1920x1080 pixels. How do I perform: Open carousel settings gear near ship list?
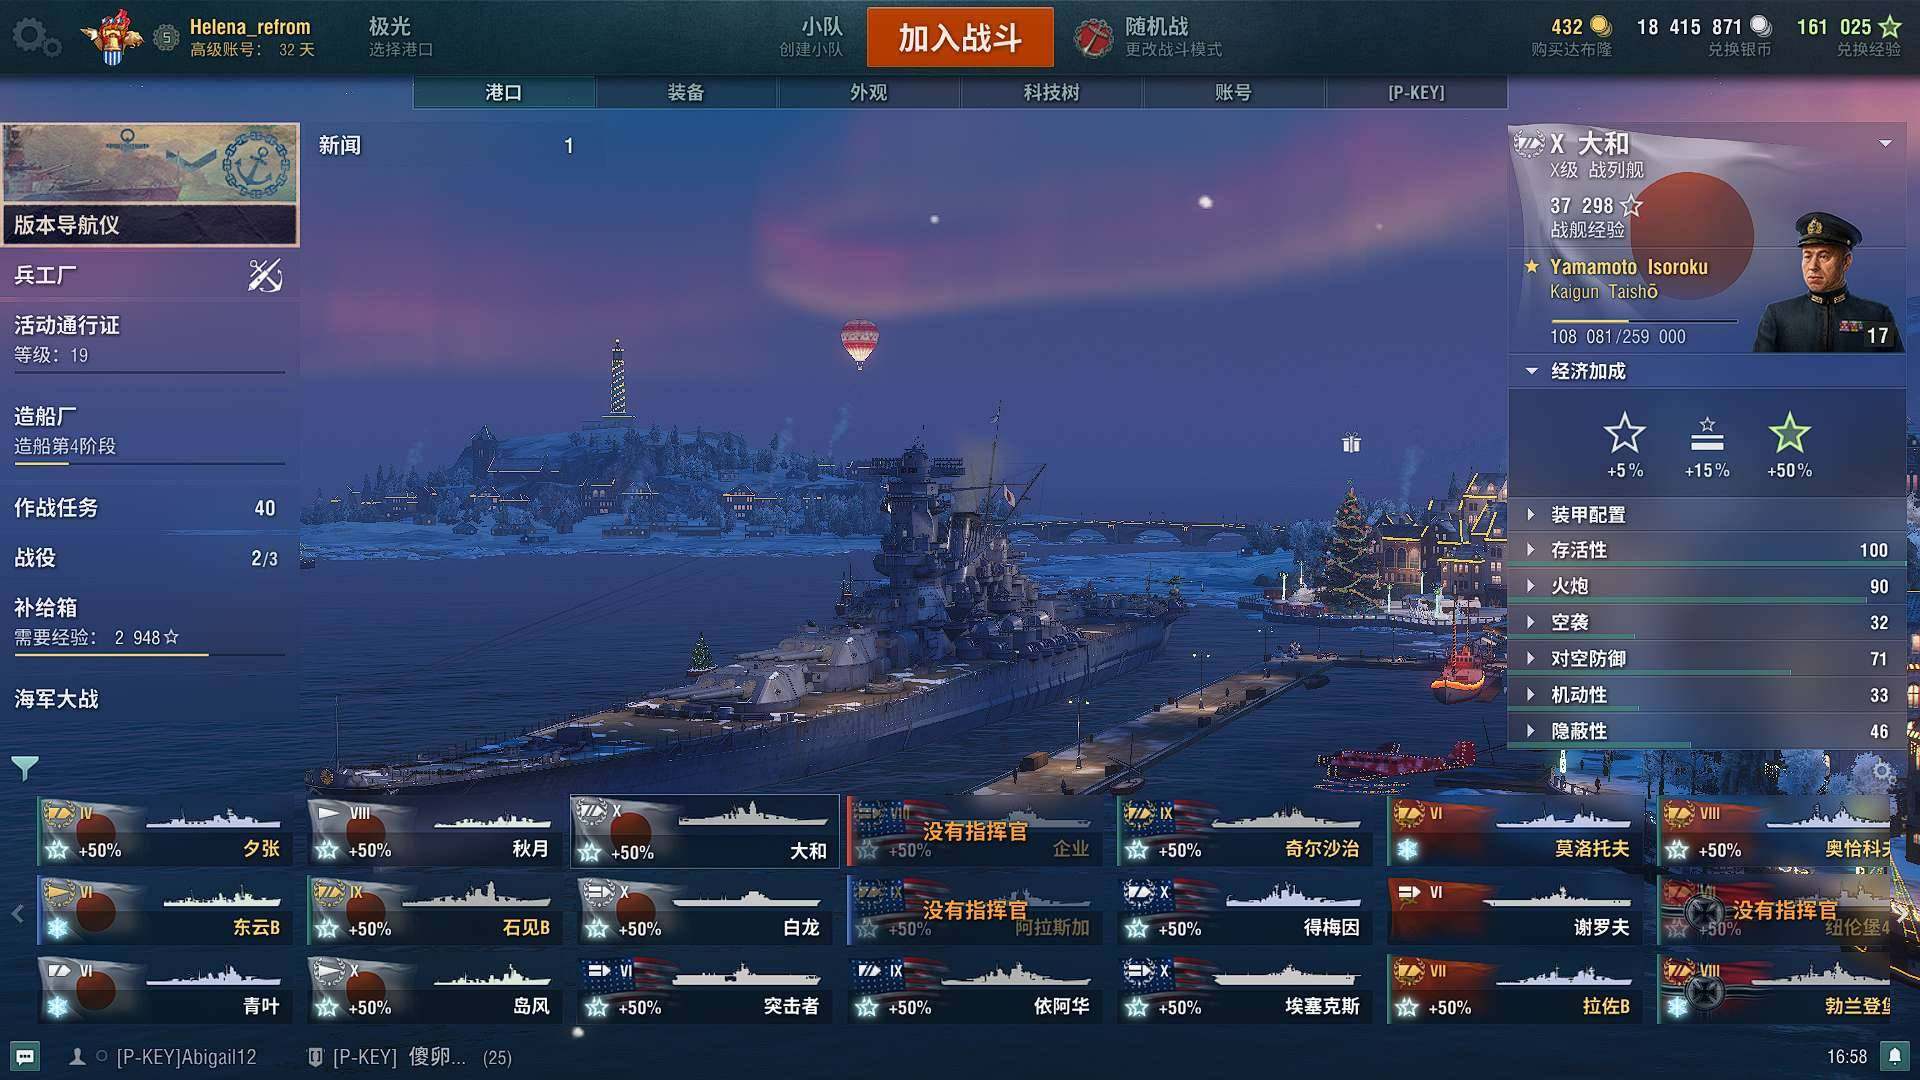tap(1883, 772)
